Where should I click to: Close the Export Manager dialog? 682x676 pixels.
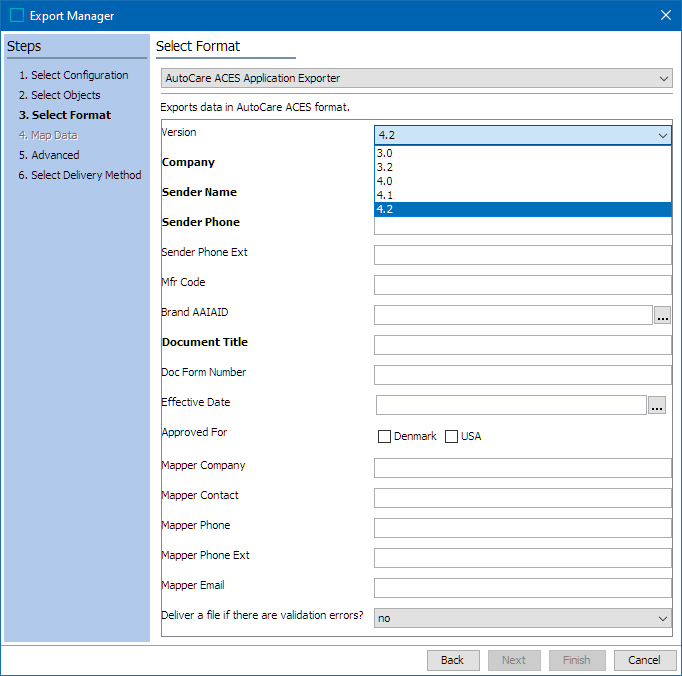pyautogui.click(x=665, y=15)
